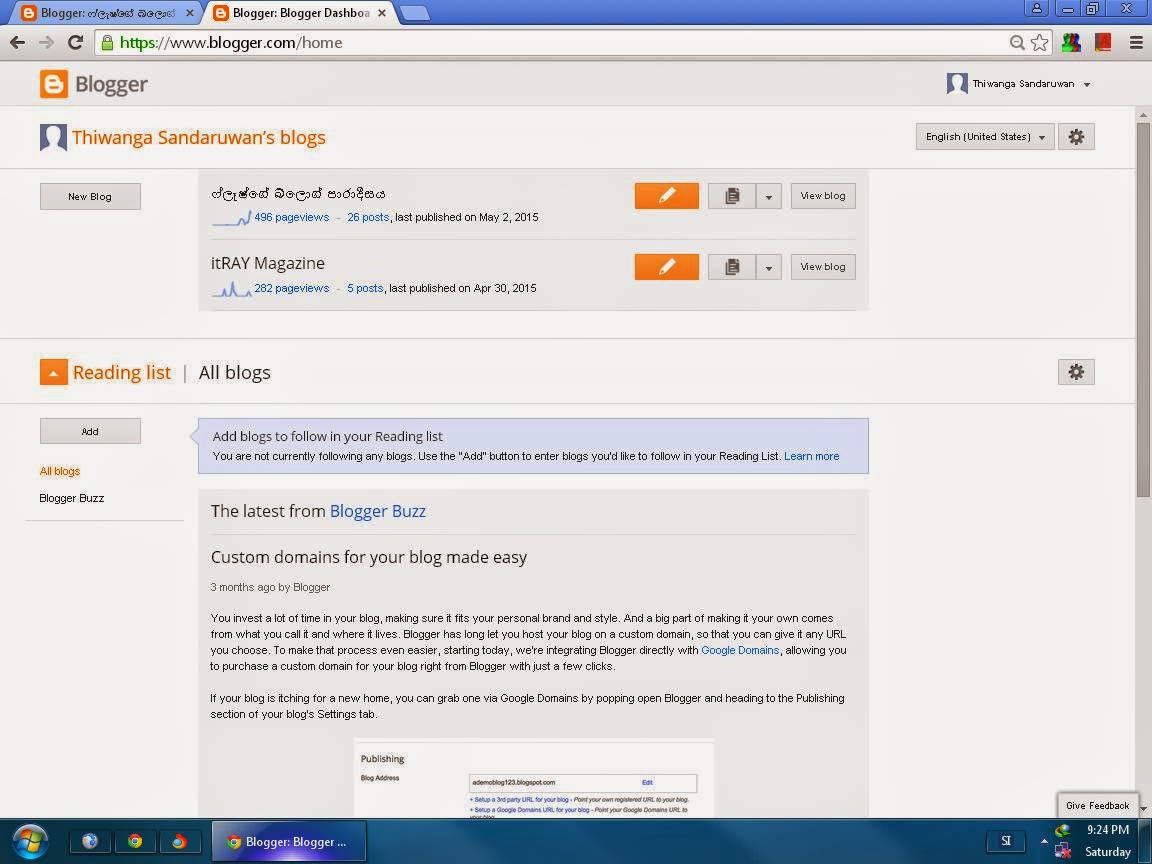Image resolution: width=1152 pixels, height=864 pixels.
Task: Create new post for itRAY Magazine
Action: pos(666,267)
